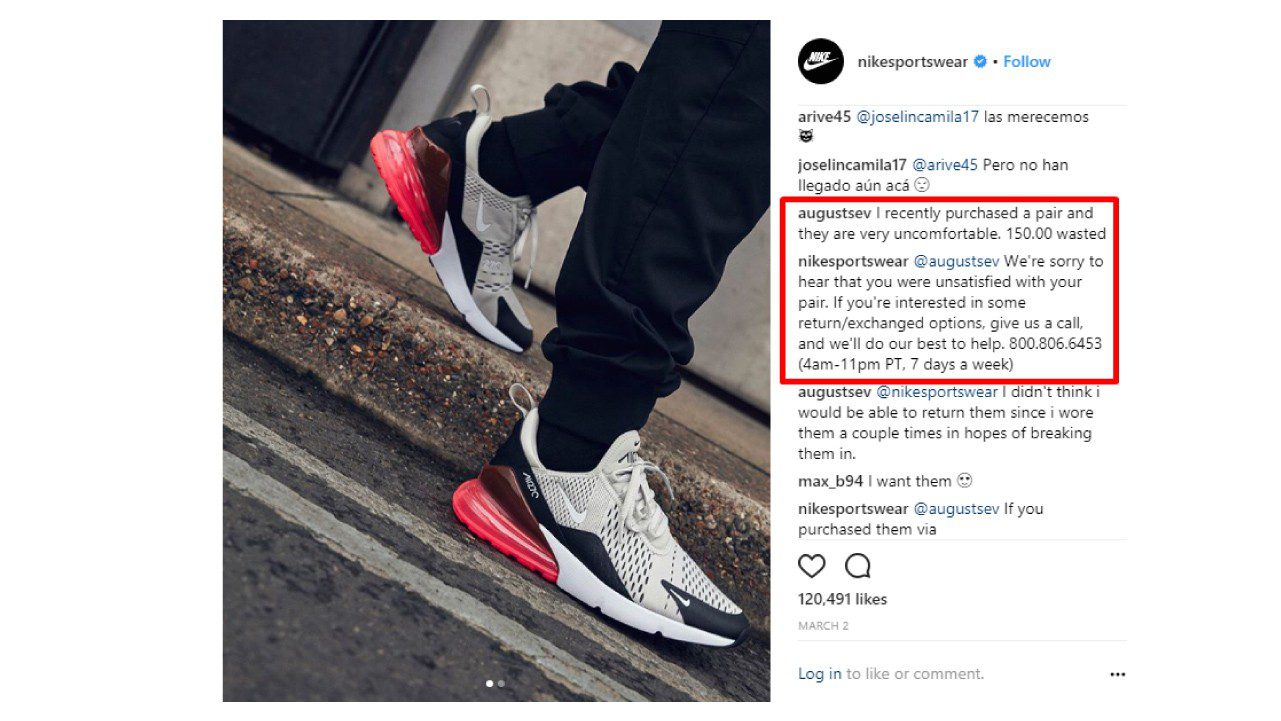Viewport: 1281px width, 721px height.
Task: Open augustsev profile from first comment
Action: [x=835, y=213]
